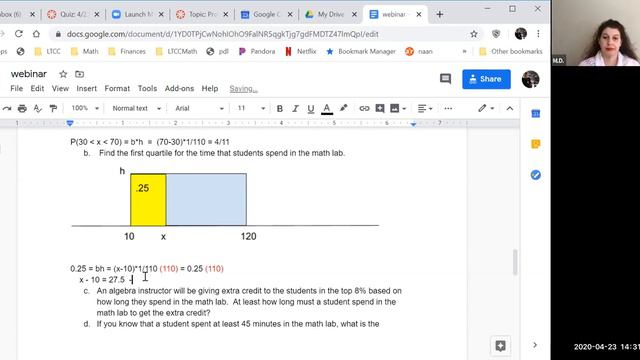Open the Pandora bookmark

(x=257, y=51)
